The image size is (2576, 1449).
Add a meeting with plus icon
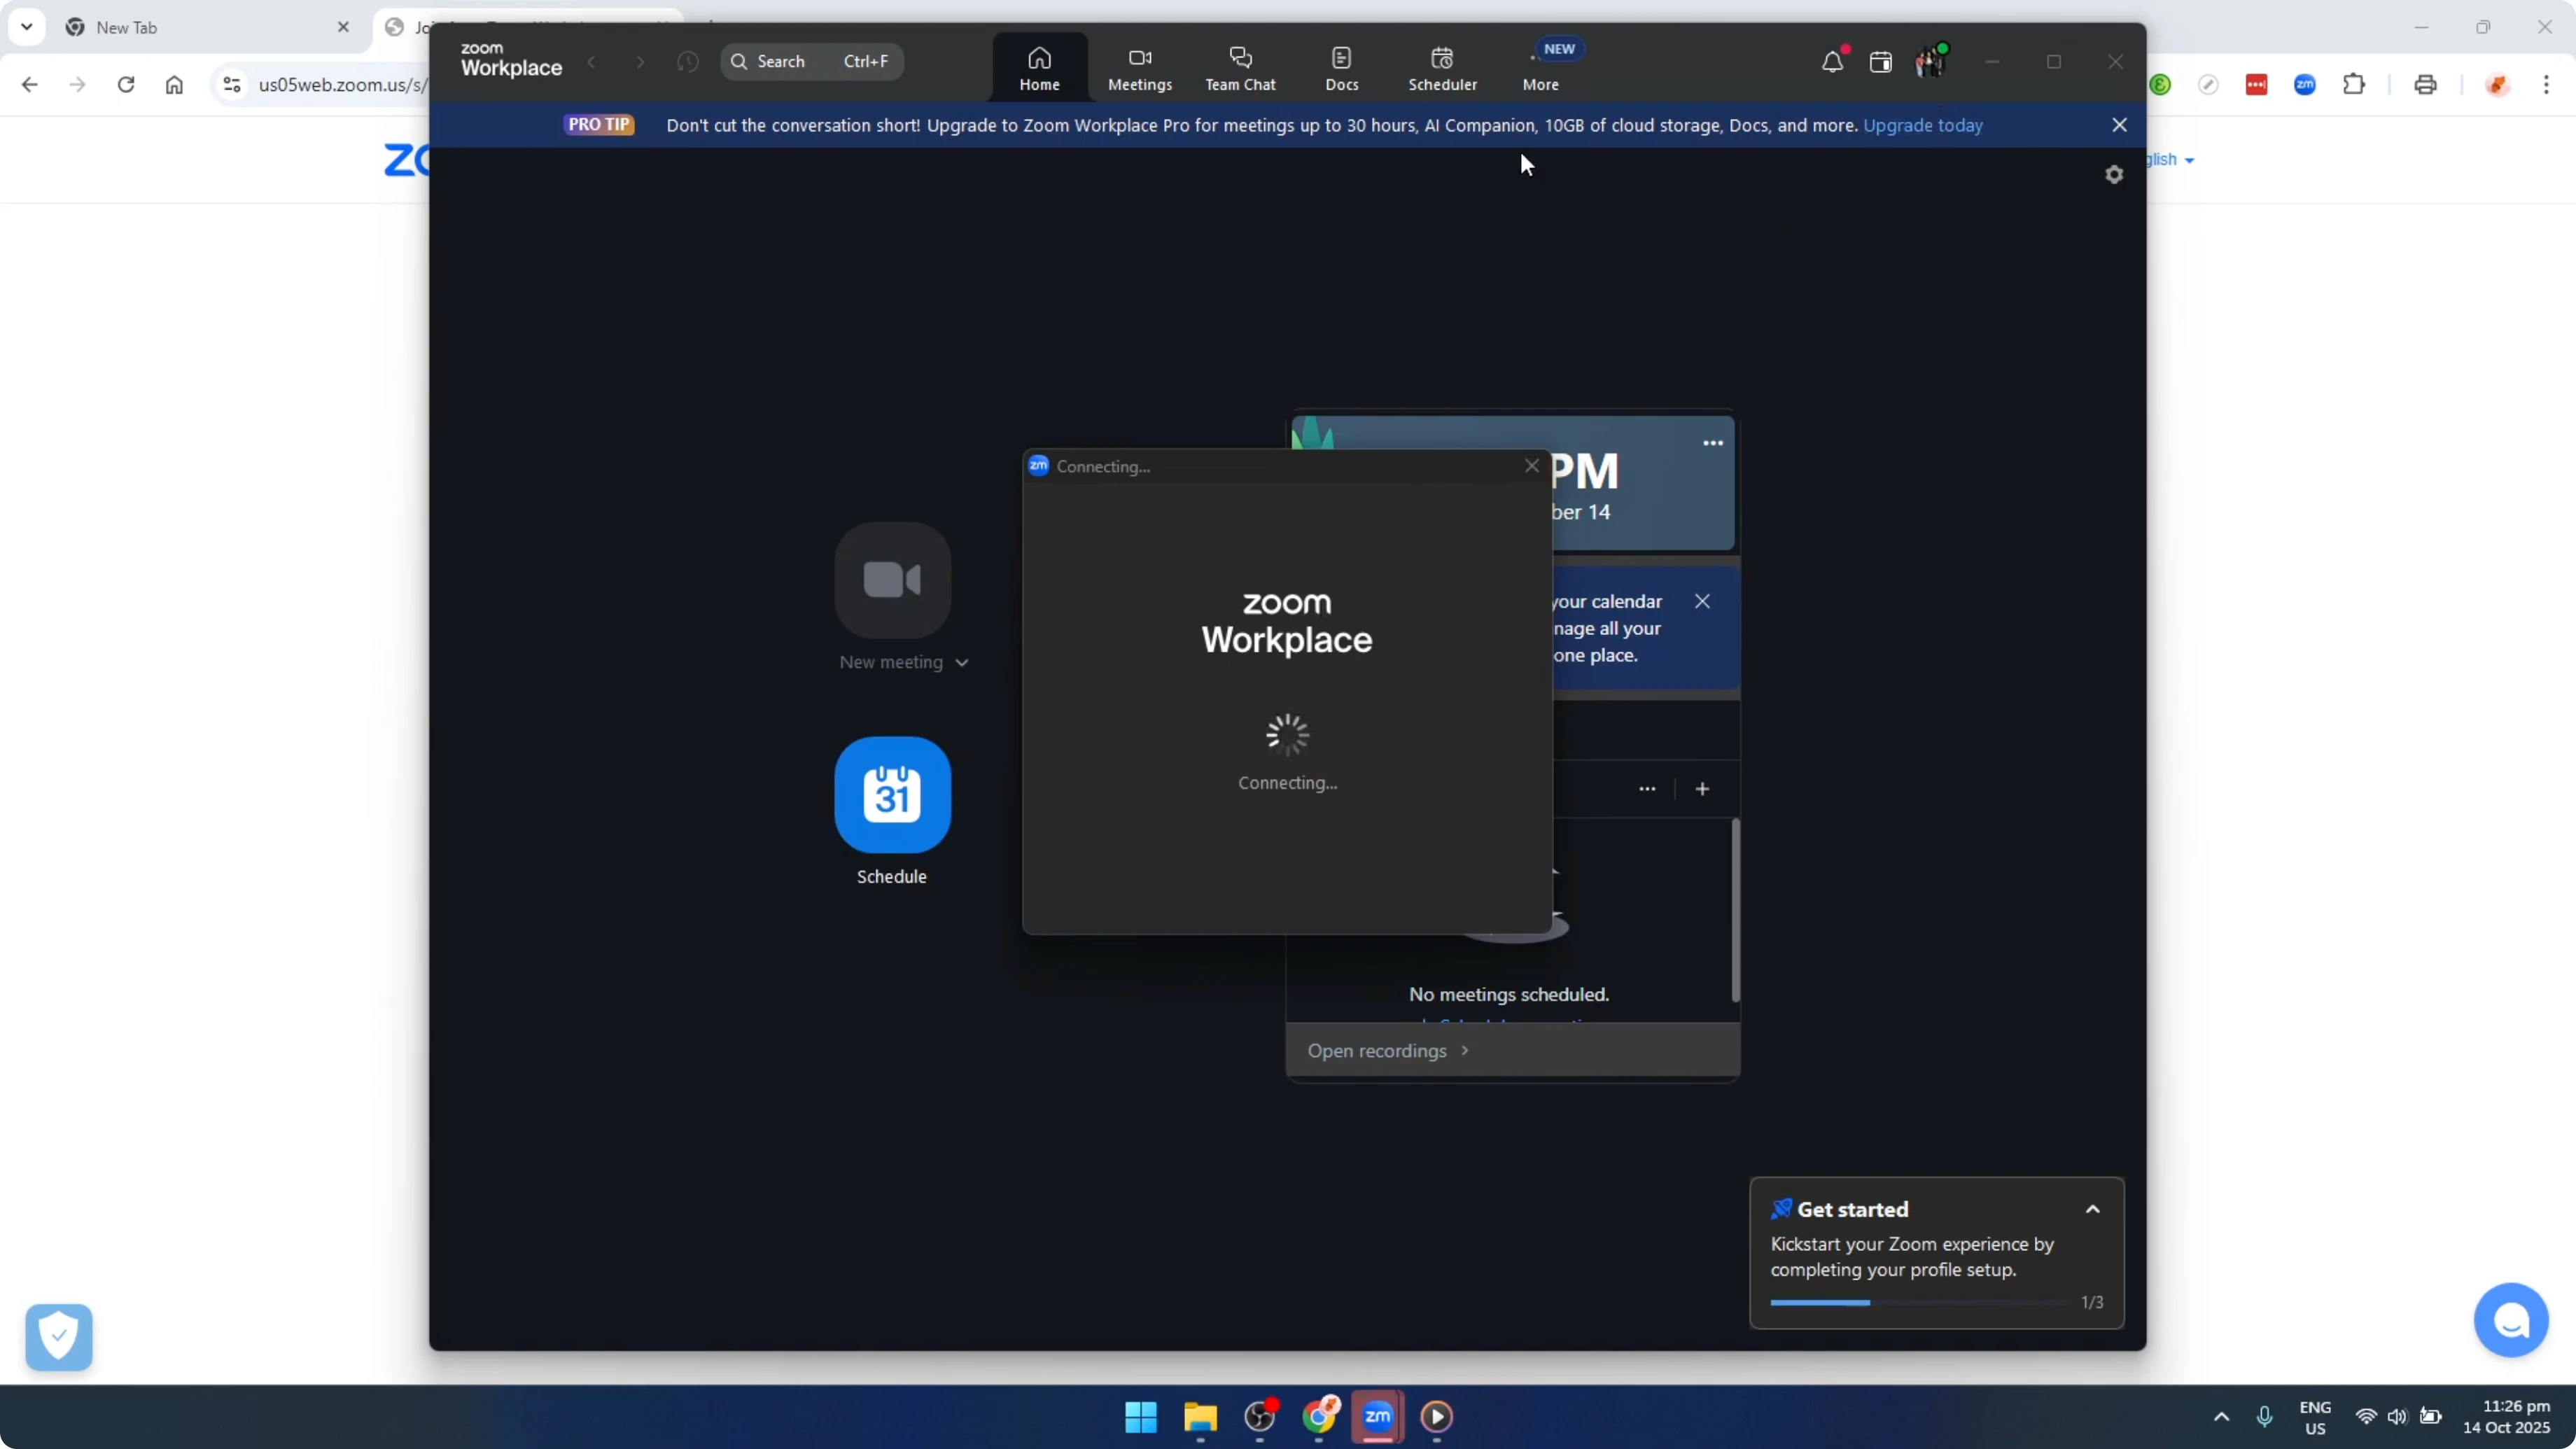click(1702, 789)
